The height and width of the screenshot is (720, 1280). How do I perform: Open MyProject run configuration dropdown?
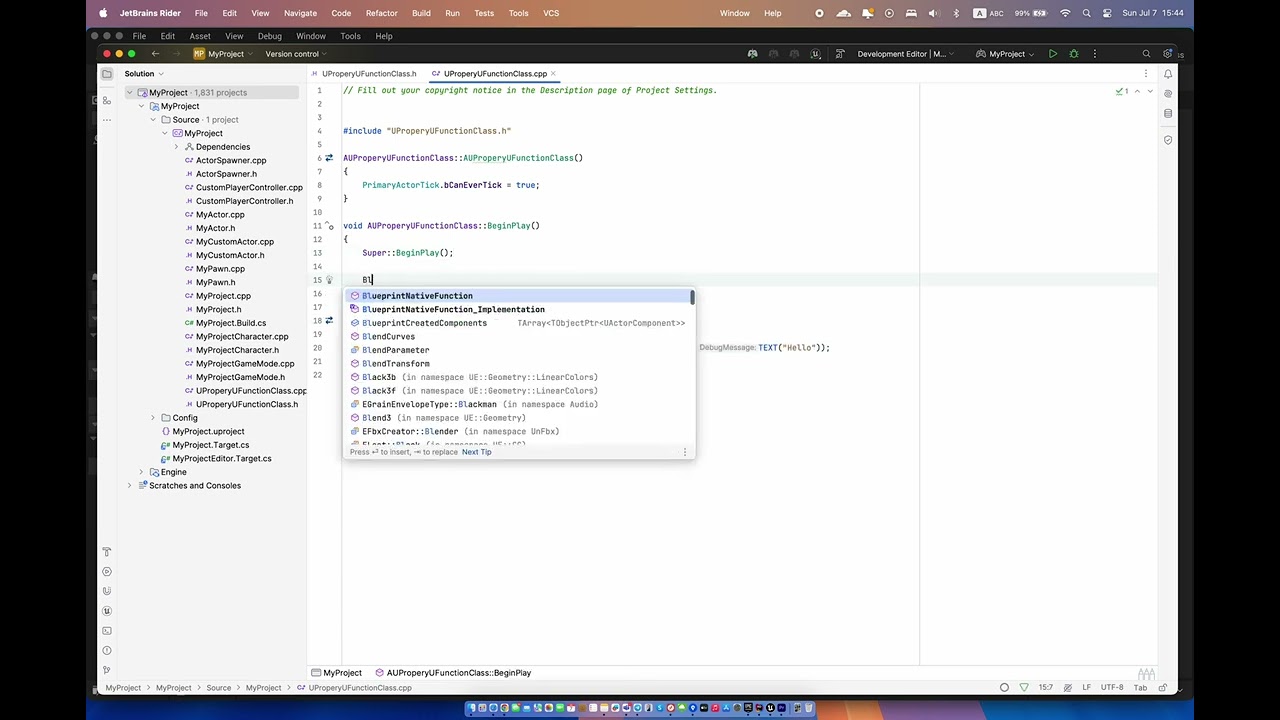click(x=1007, y=54)
